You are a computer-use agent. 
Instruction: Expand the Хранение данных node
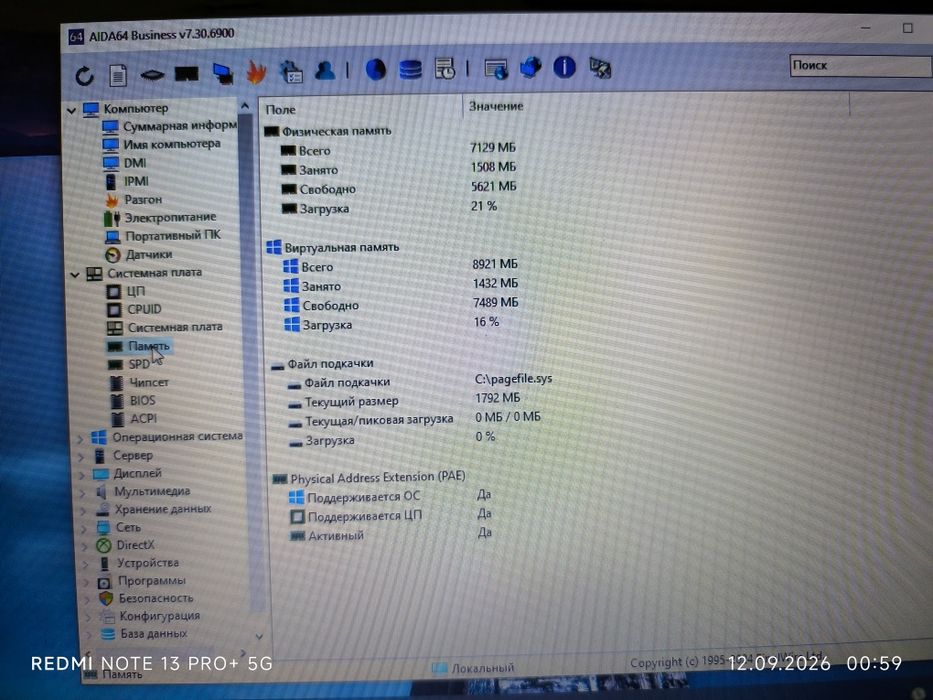(84, 510)
